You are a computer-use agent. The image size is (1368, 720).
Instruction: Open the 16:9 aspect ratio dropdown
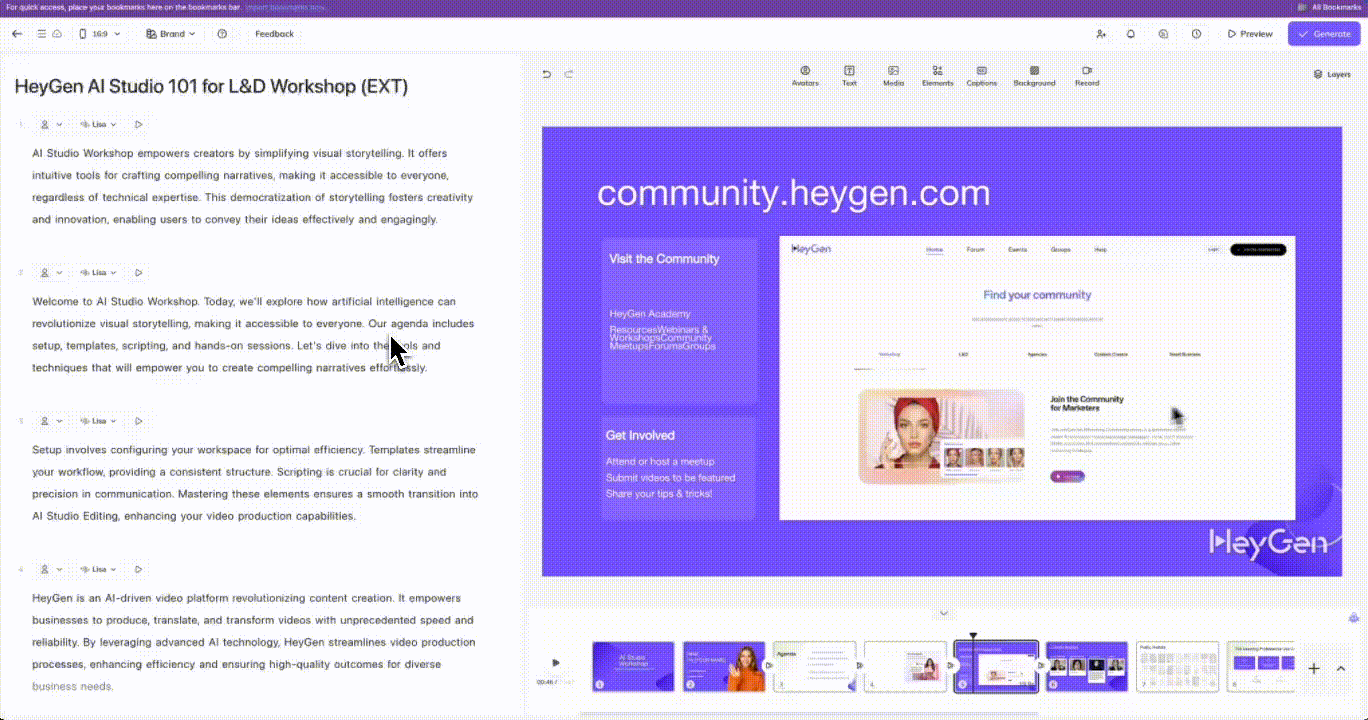[x=100, y=34]
